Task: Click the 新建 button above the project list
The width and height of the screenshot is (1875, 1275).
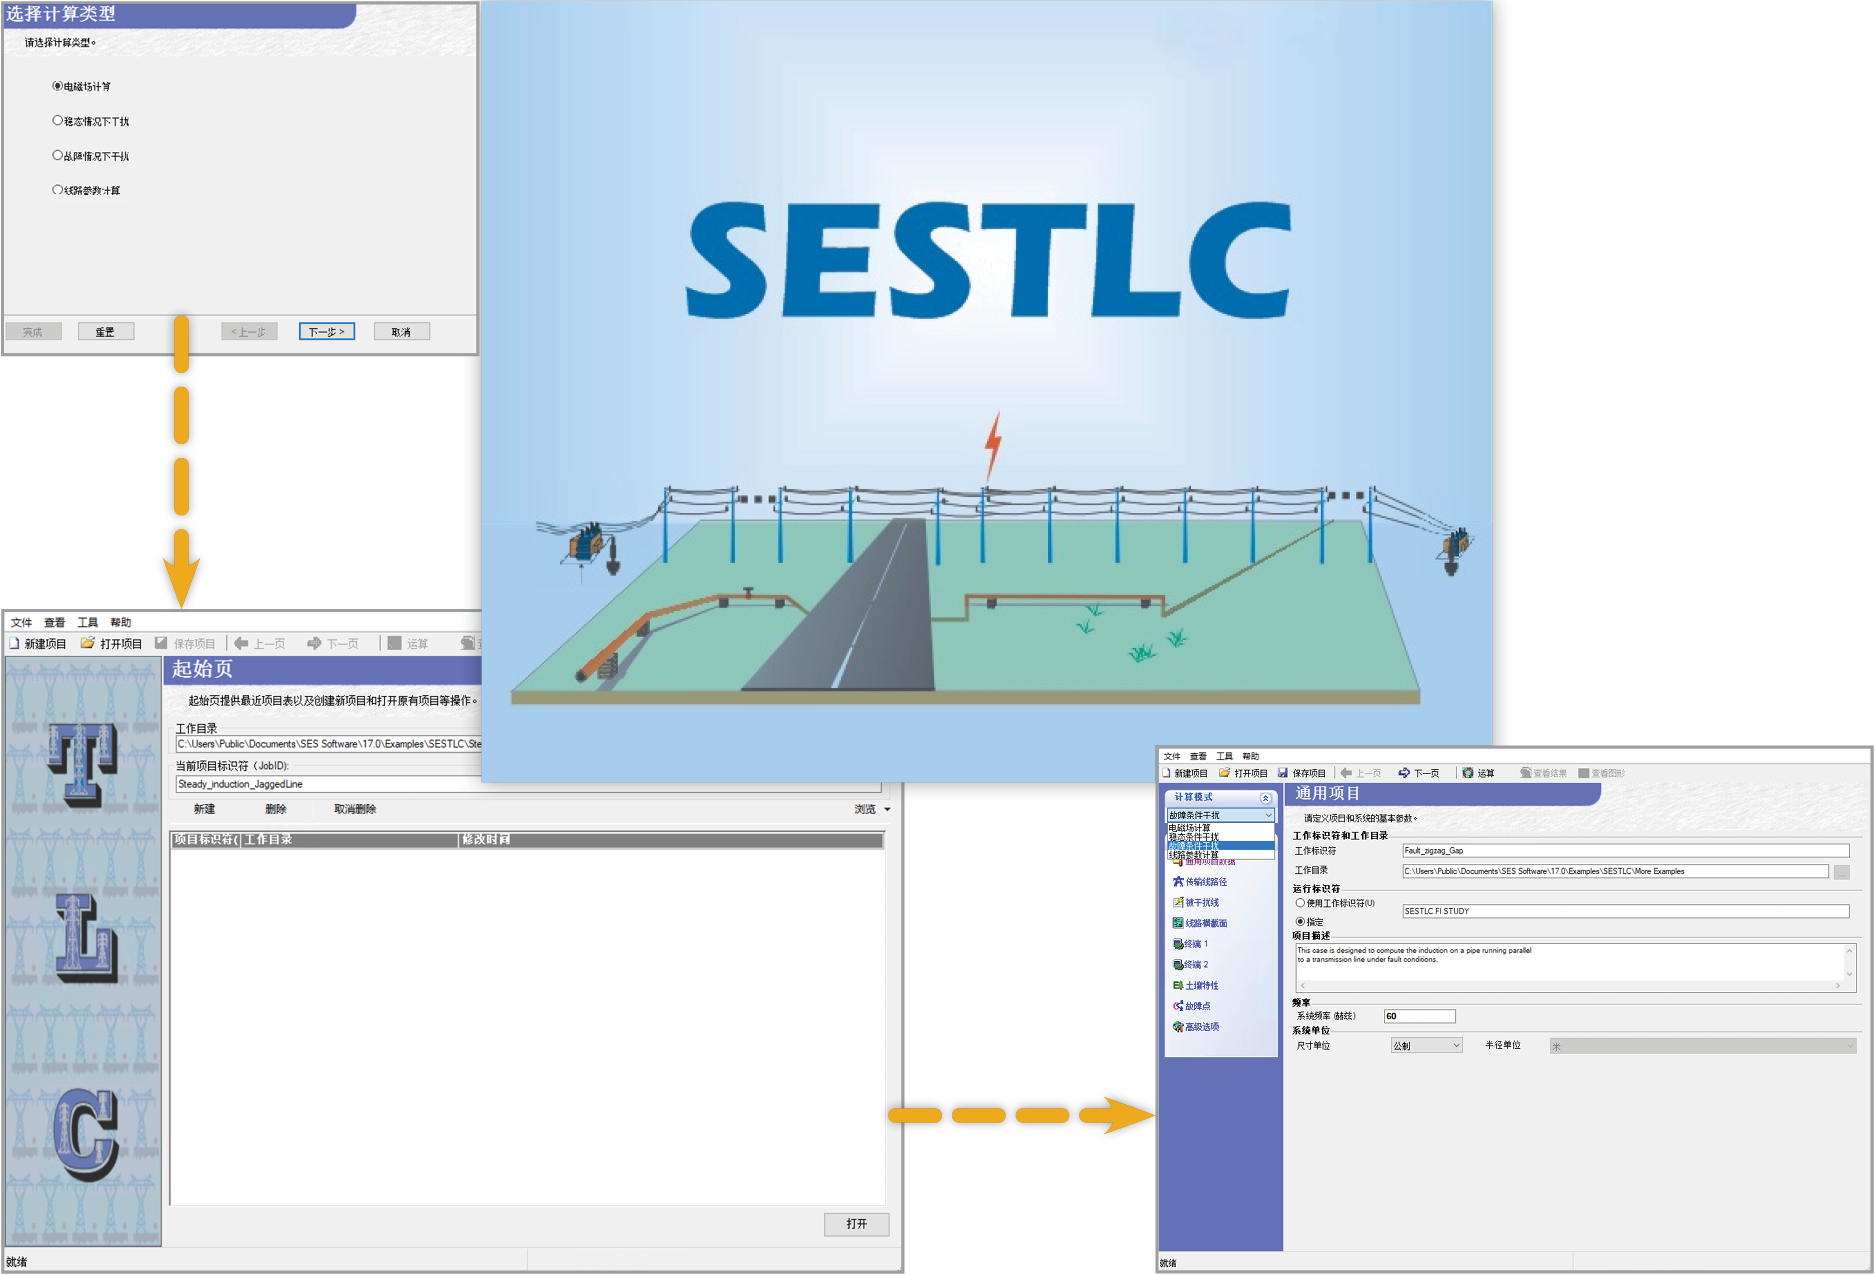Action: [204, 809]
